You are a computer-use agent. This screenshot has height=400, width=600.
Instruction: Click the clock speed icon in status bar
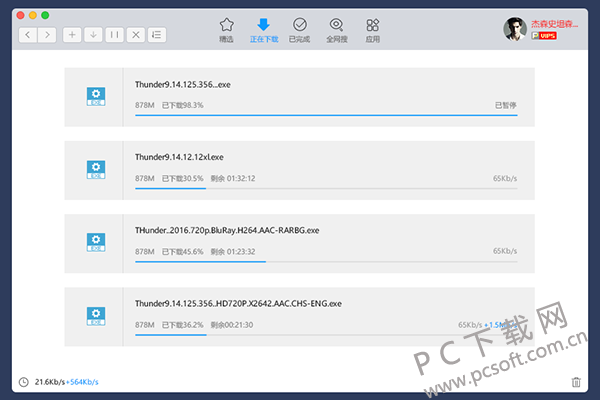point(24,382)
